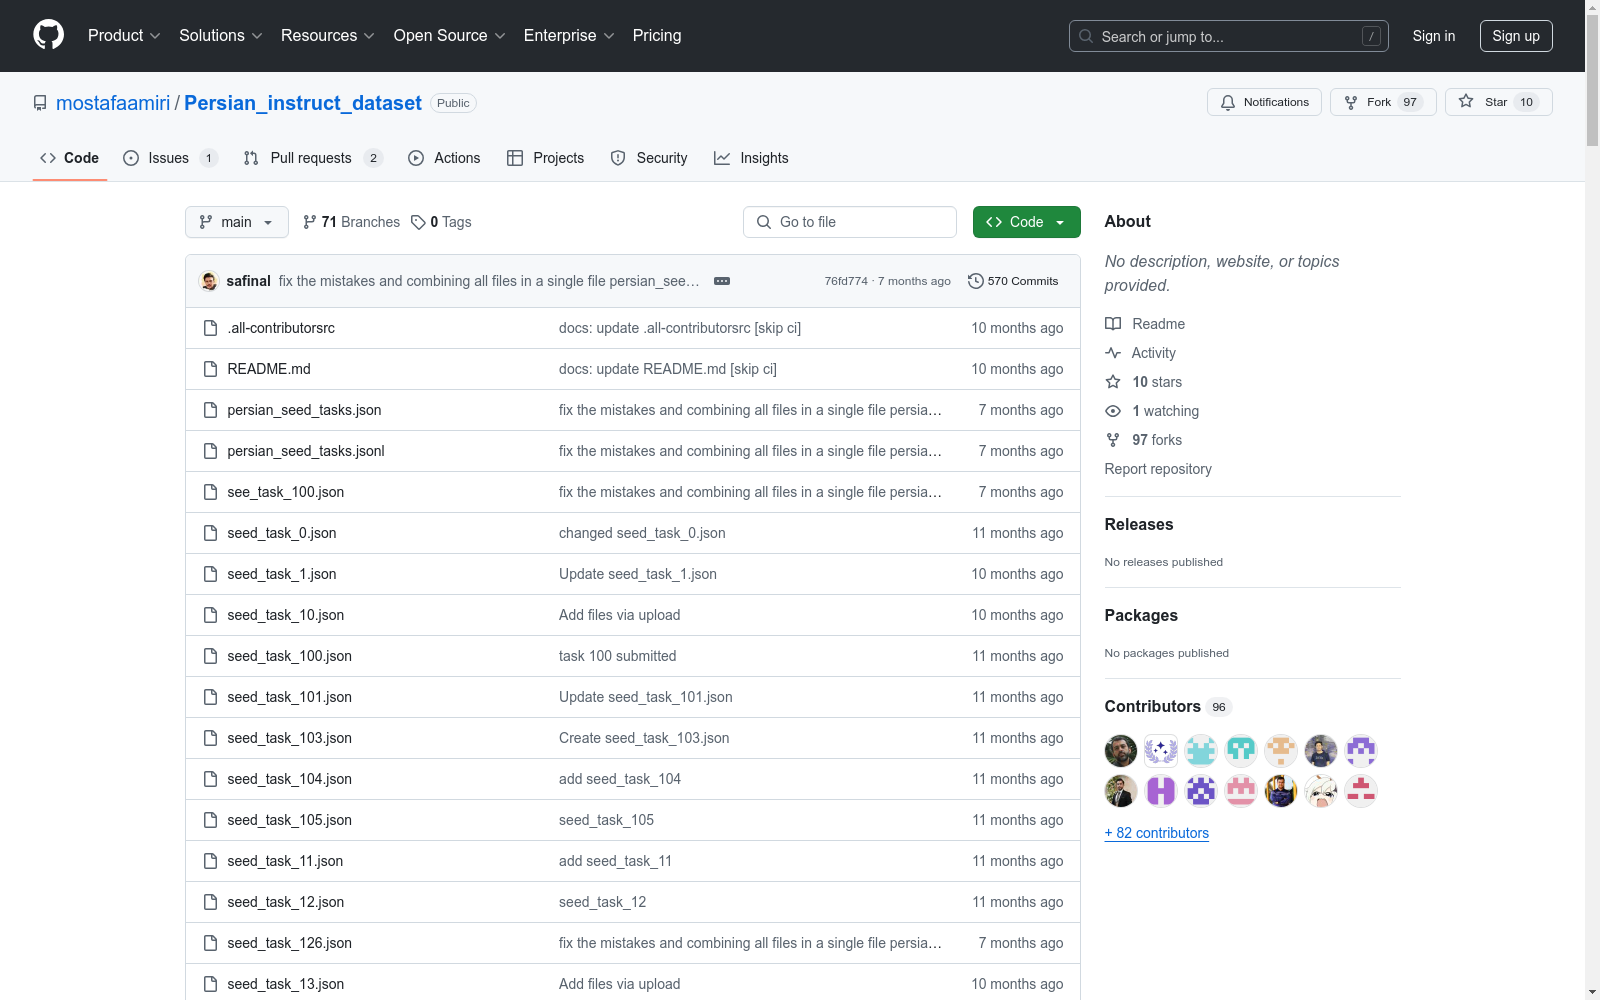View the Insights tab

(751, 158)
